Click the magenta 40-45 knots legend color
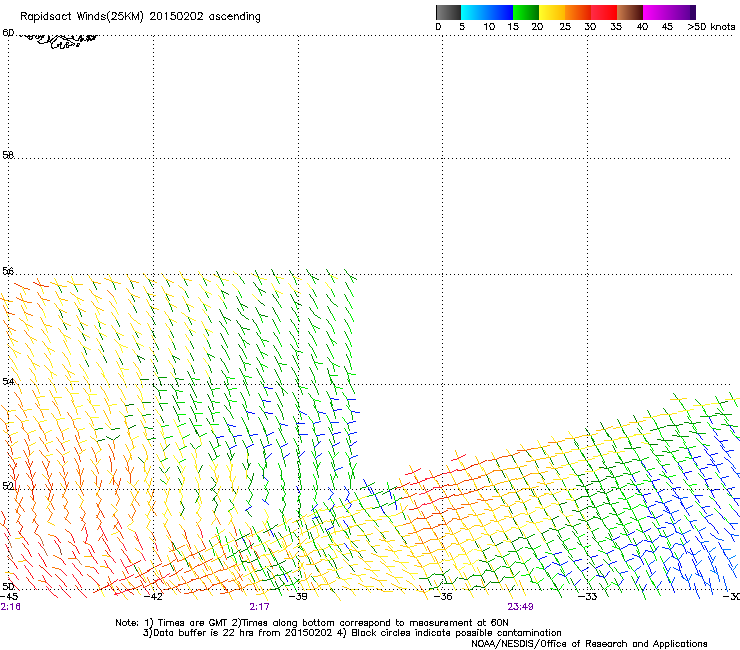The image size is (740, 650). coord(656,12)
